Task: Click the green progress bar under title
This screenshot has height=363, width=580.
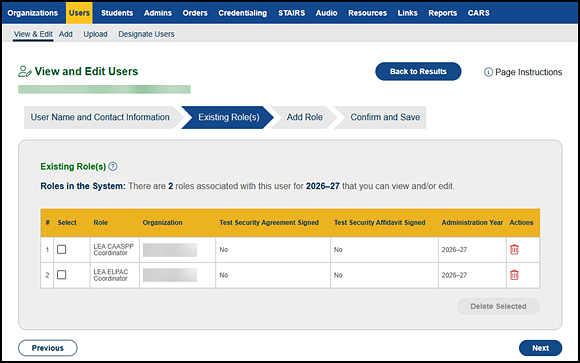Action: pos(104,89)
